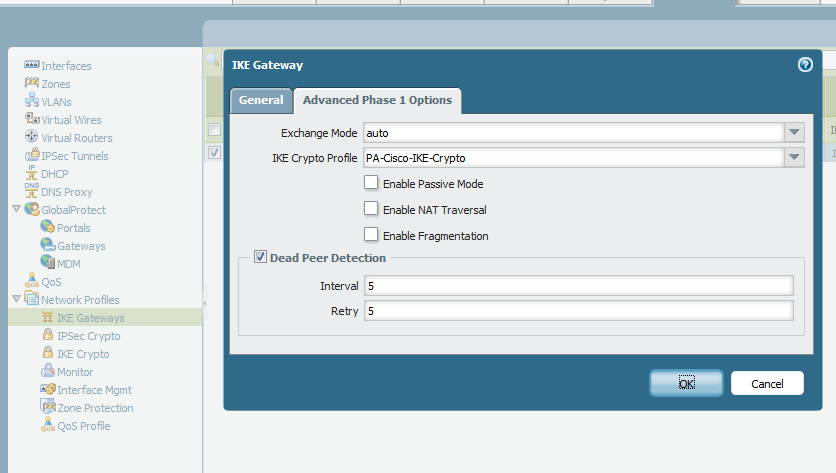Click in the Interval input field
Viewport: 836px width, 473px height.
(x=578, y=286)
